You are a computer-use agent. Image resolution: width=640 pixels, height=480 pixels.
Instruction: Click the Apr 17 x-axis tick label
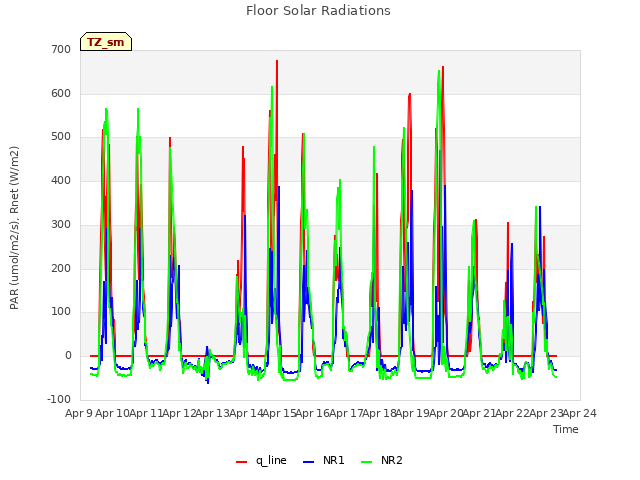click(346, 413)
